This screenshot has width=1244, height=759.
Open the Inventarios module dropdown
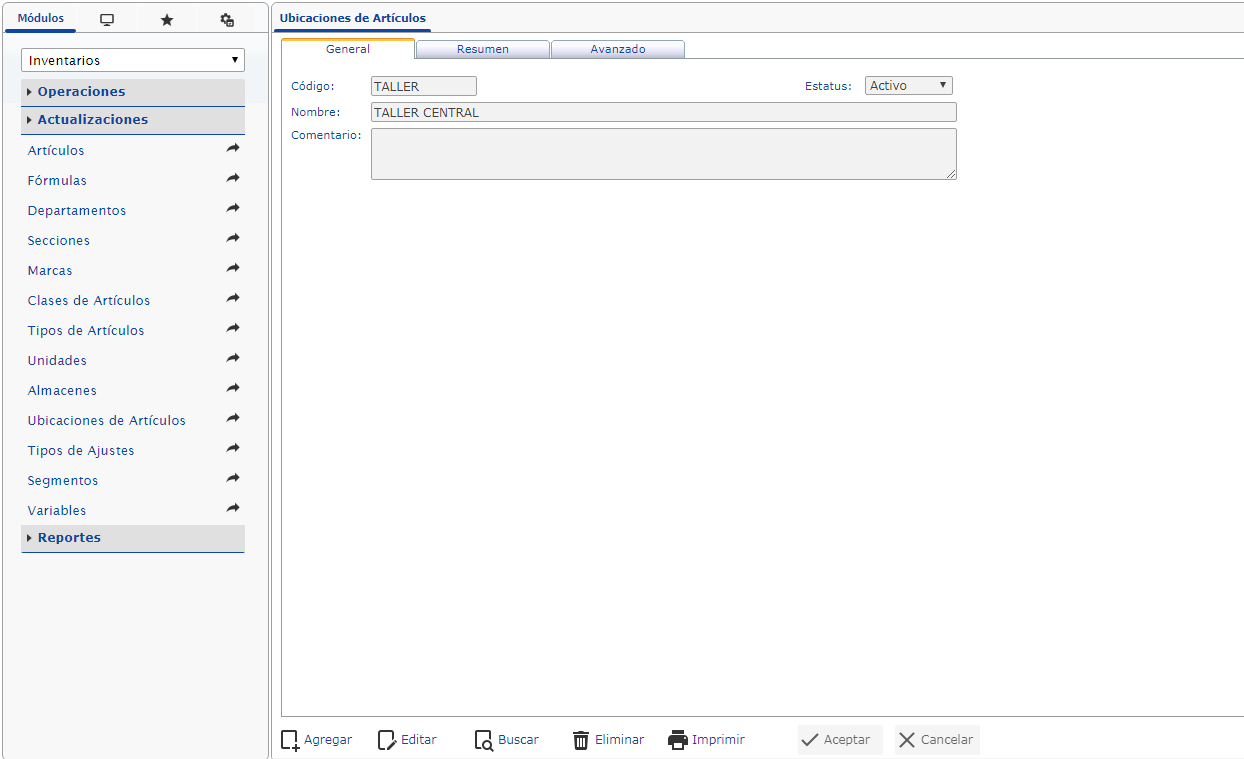click(x=133, y=60)
